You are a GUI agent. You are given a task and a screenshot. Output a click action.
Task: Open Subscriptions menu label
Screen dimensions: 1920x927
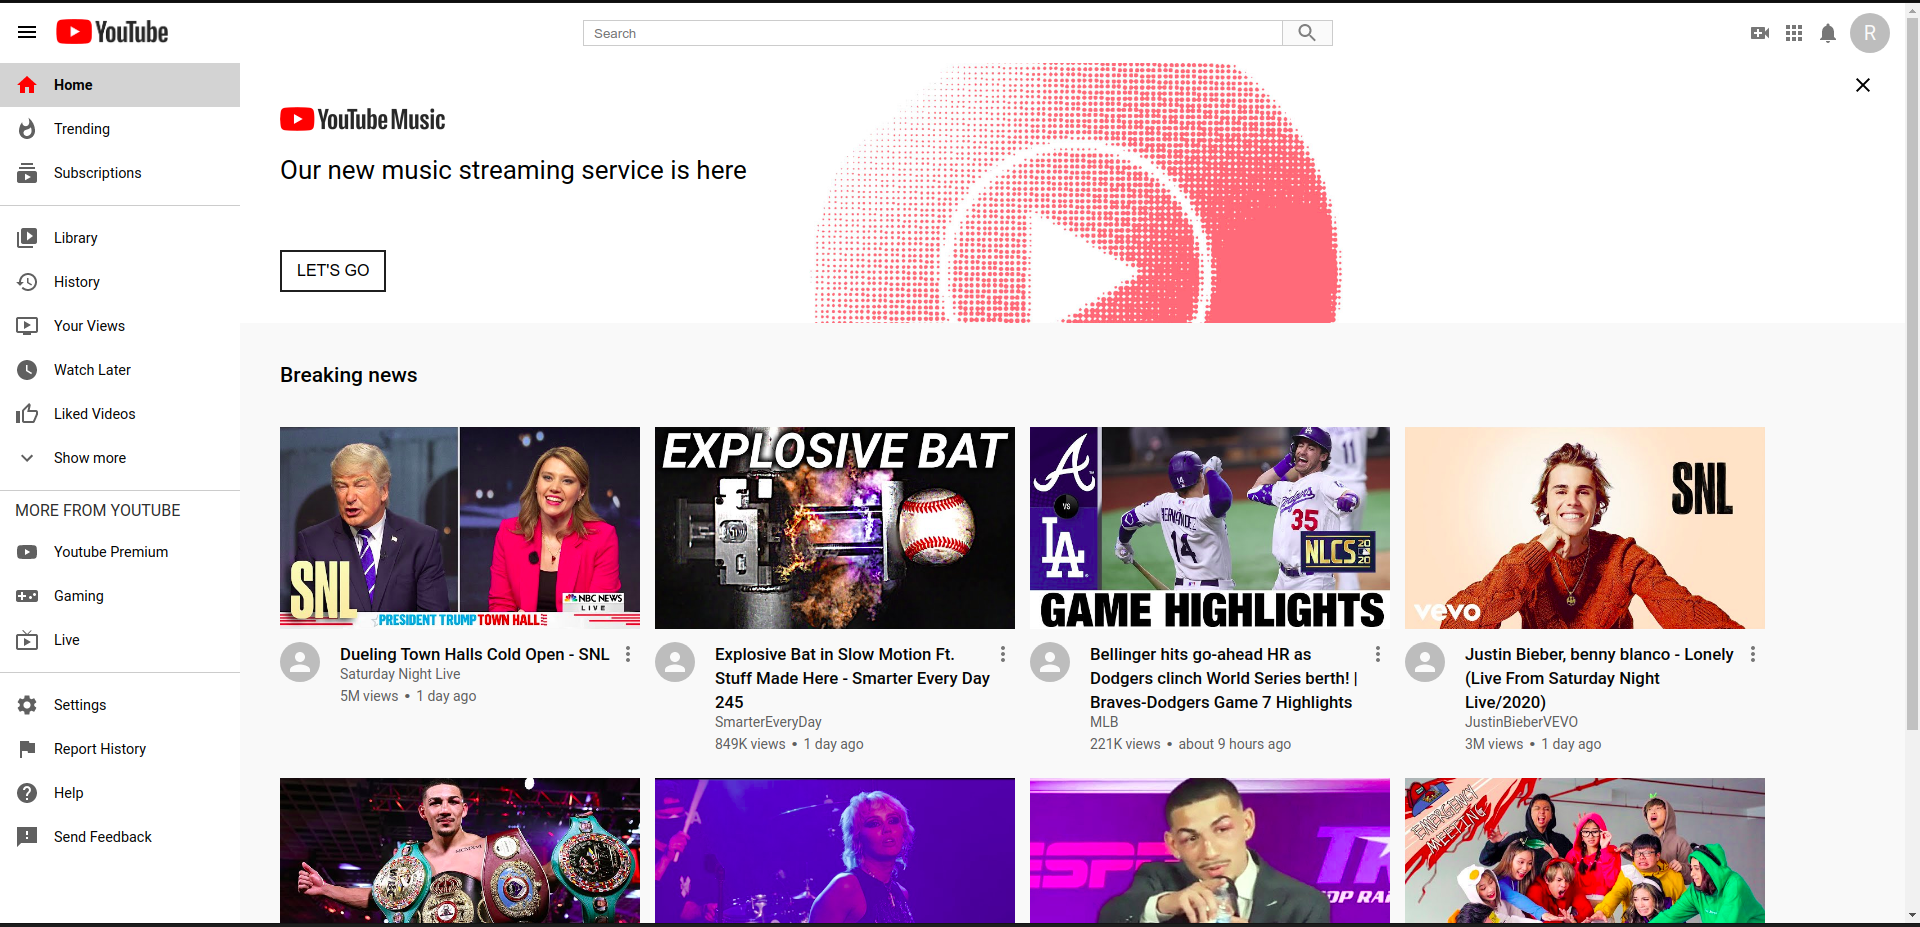[x=98, y=173]
